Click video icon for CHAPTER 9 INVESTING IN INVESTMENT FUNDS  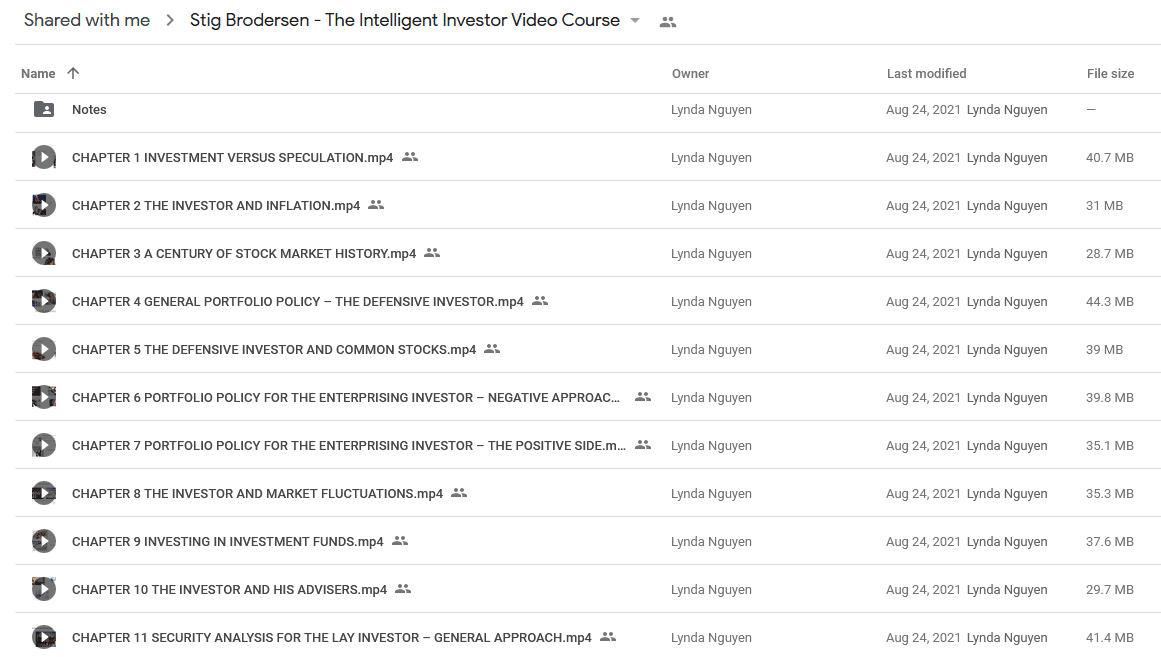[x=44, y=541]
